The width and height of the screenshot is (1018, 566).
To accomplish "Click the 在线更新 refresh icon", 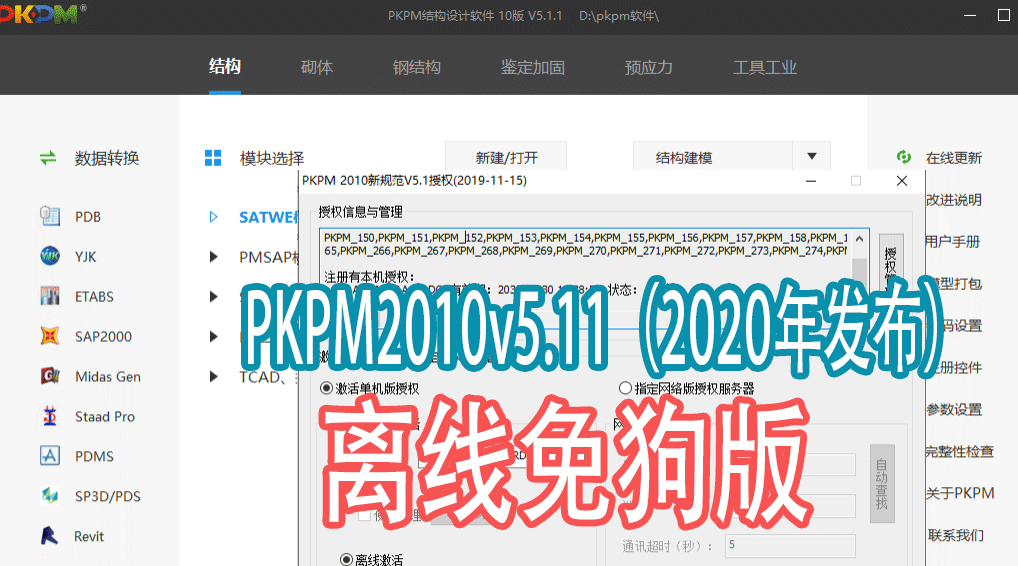I will point(904,157).
